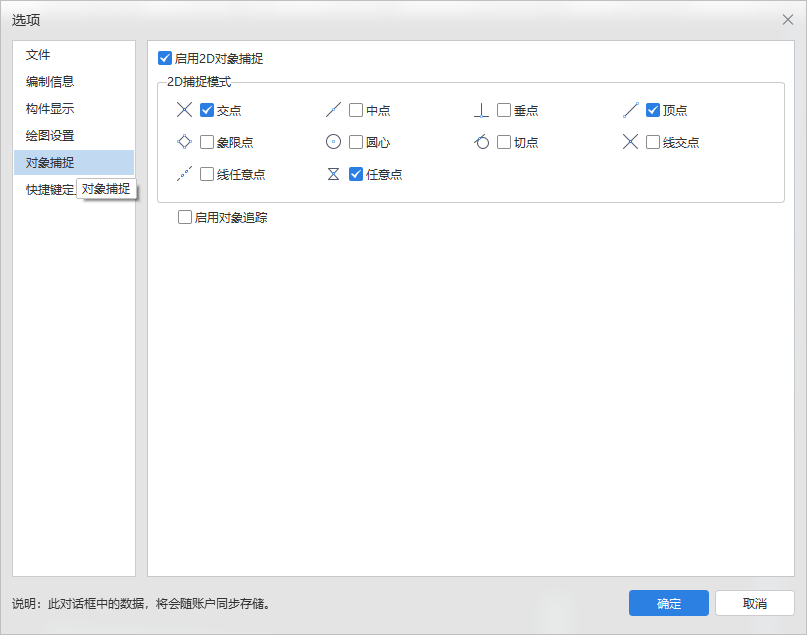Confirm settings with the 确定 button
This screenshot has height=635, width=807.
668,603
